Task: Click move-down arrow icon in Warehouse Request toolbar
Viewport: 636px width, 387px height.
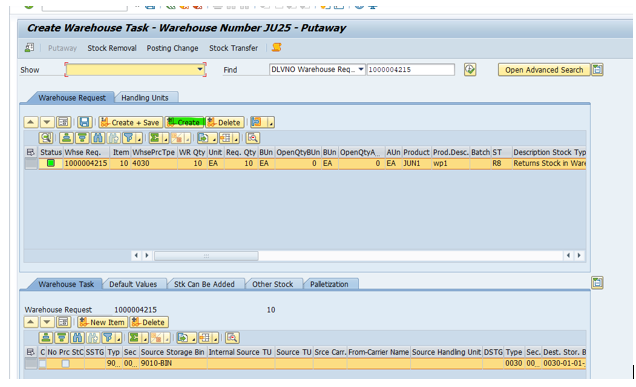Action: [x=47, y=122]
